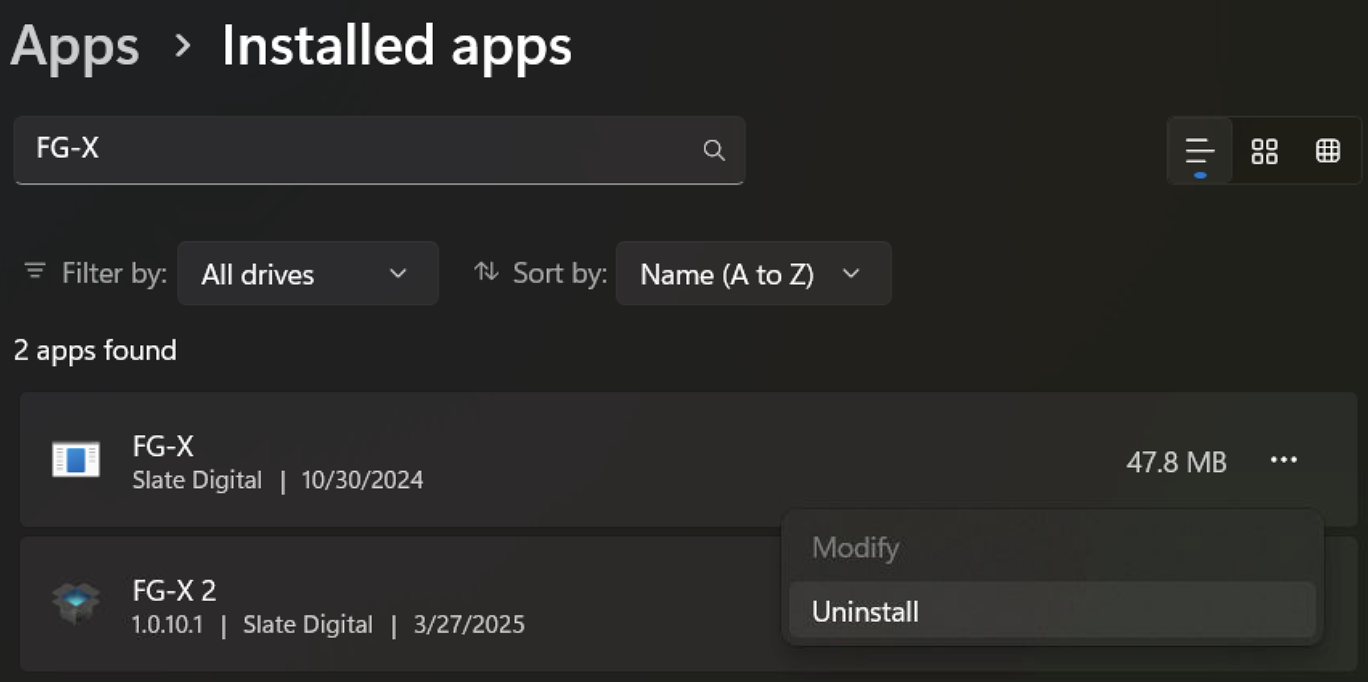
Task: Click Slate Digital publisher in FG-X row
Action: point(197,480)
